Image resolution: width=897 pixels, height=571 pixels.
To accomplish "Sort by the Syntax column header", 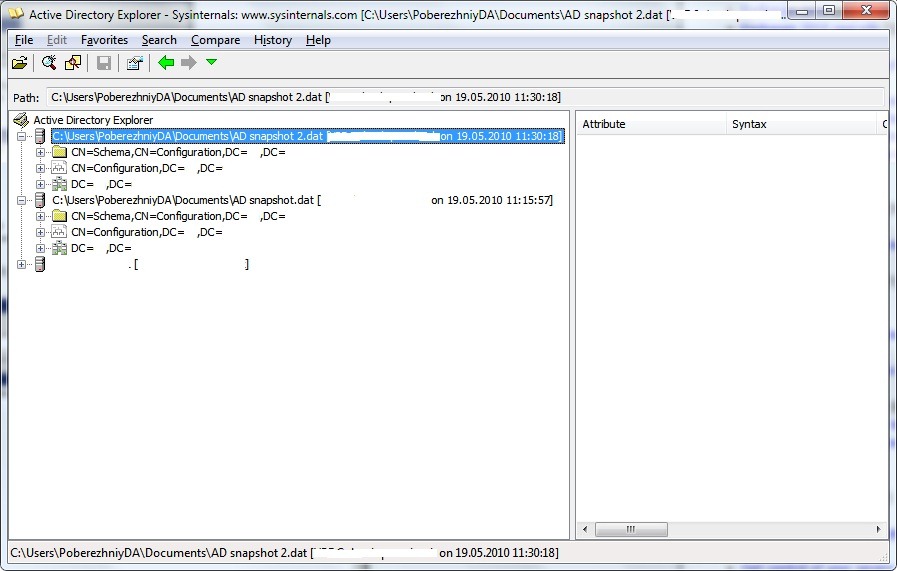I will tap(801, 124).
